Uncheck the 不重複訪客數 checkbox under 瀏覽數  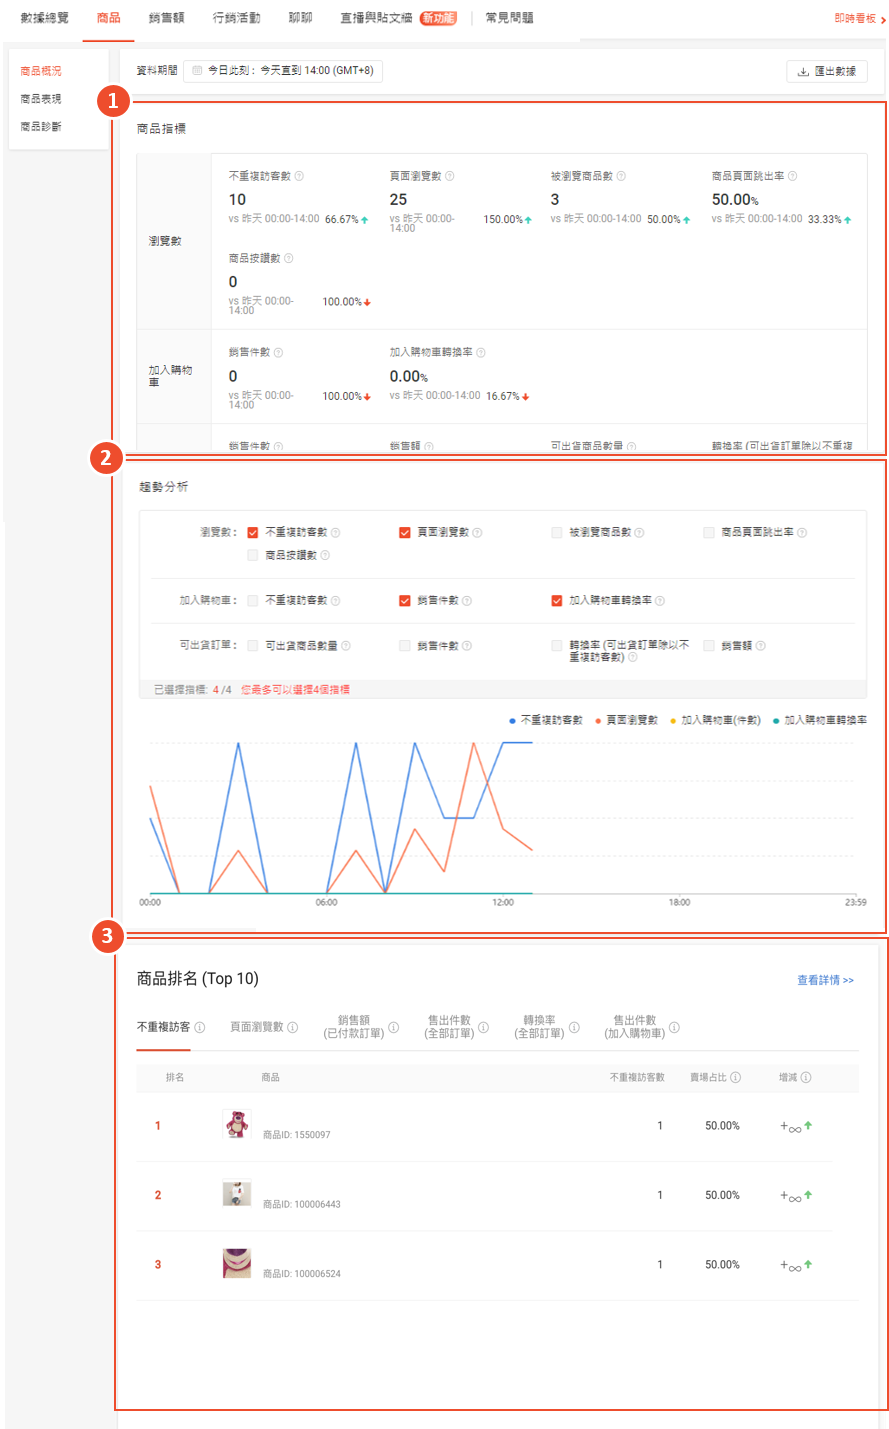pyautogui.click(x=253, y=533)
